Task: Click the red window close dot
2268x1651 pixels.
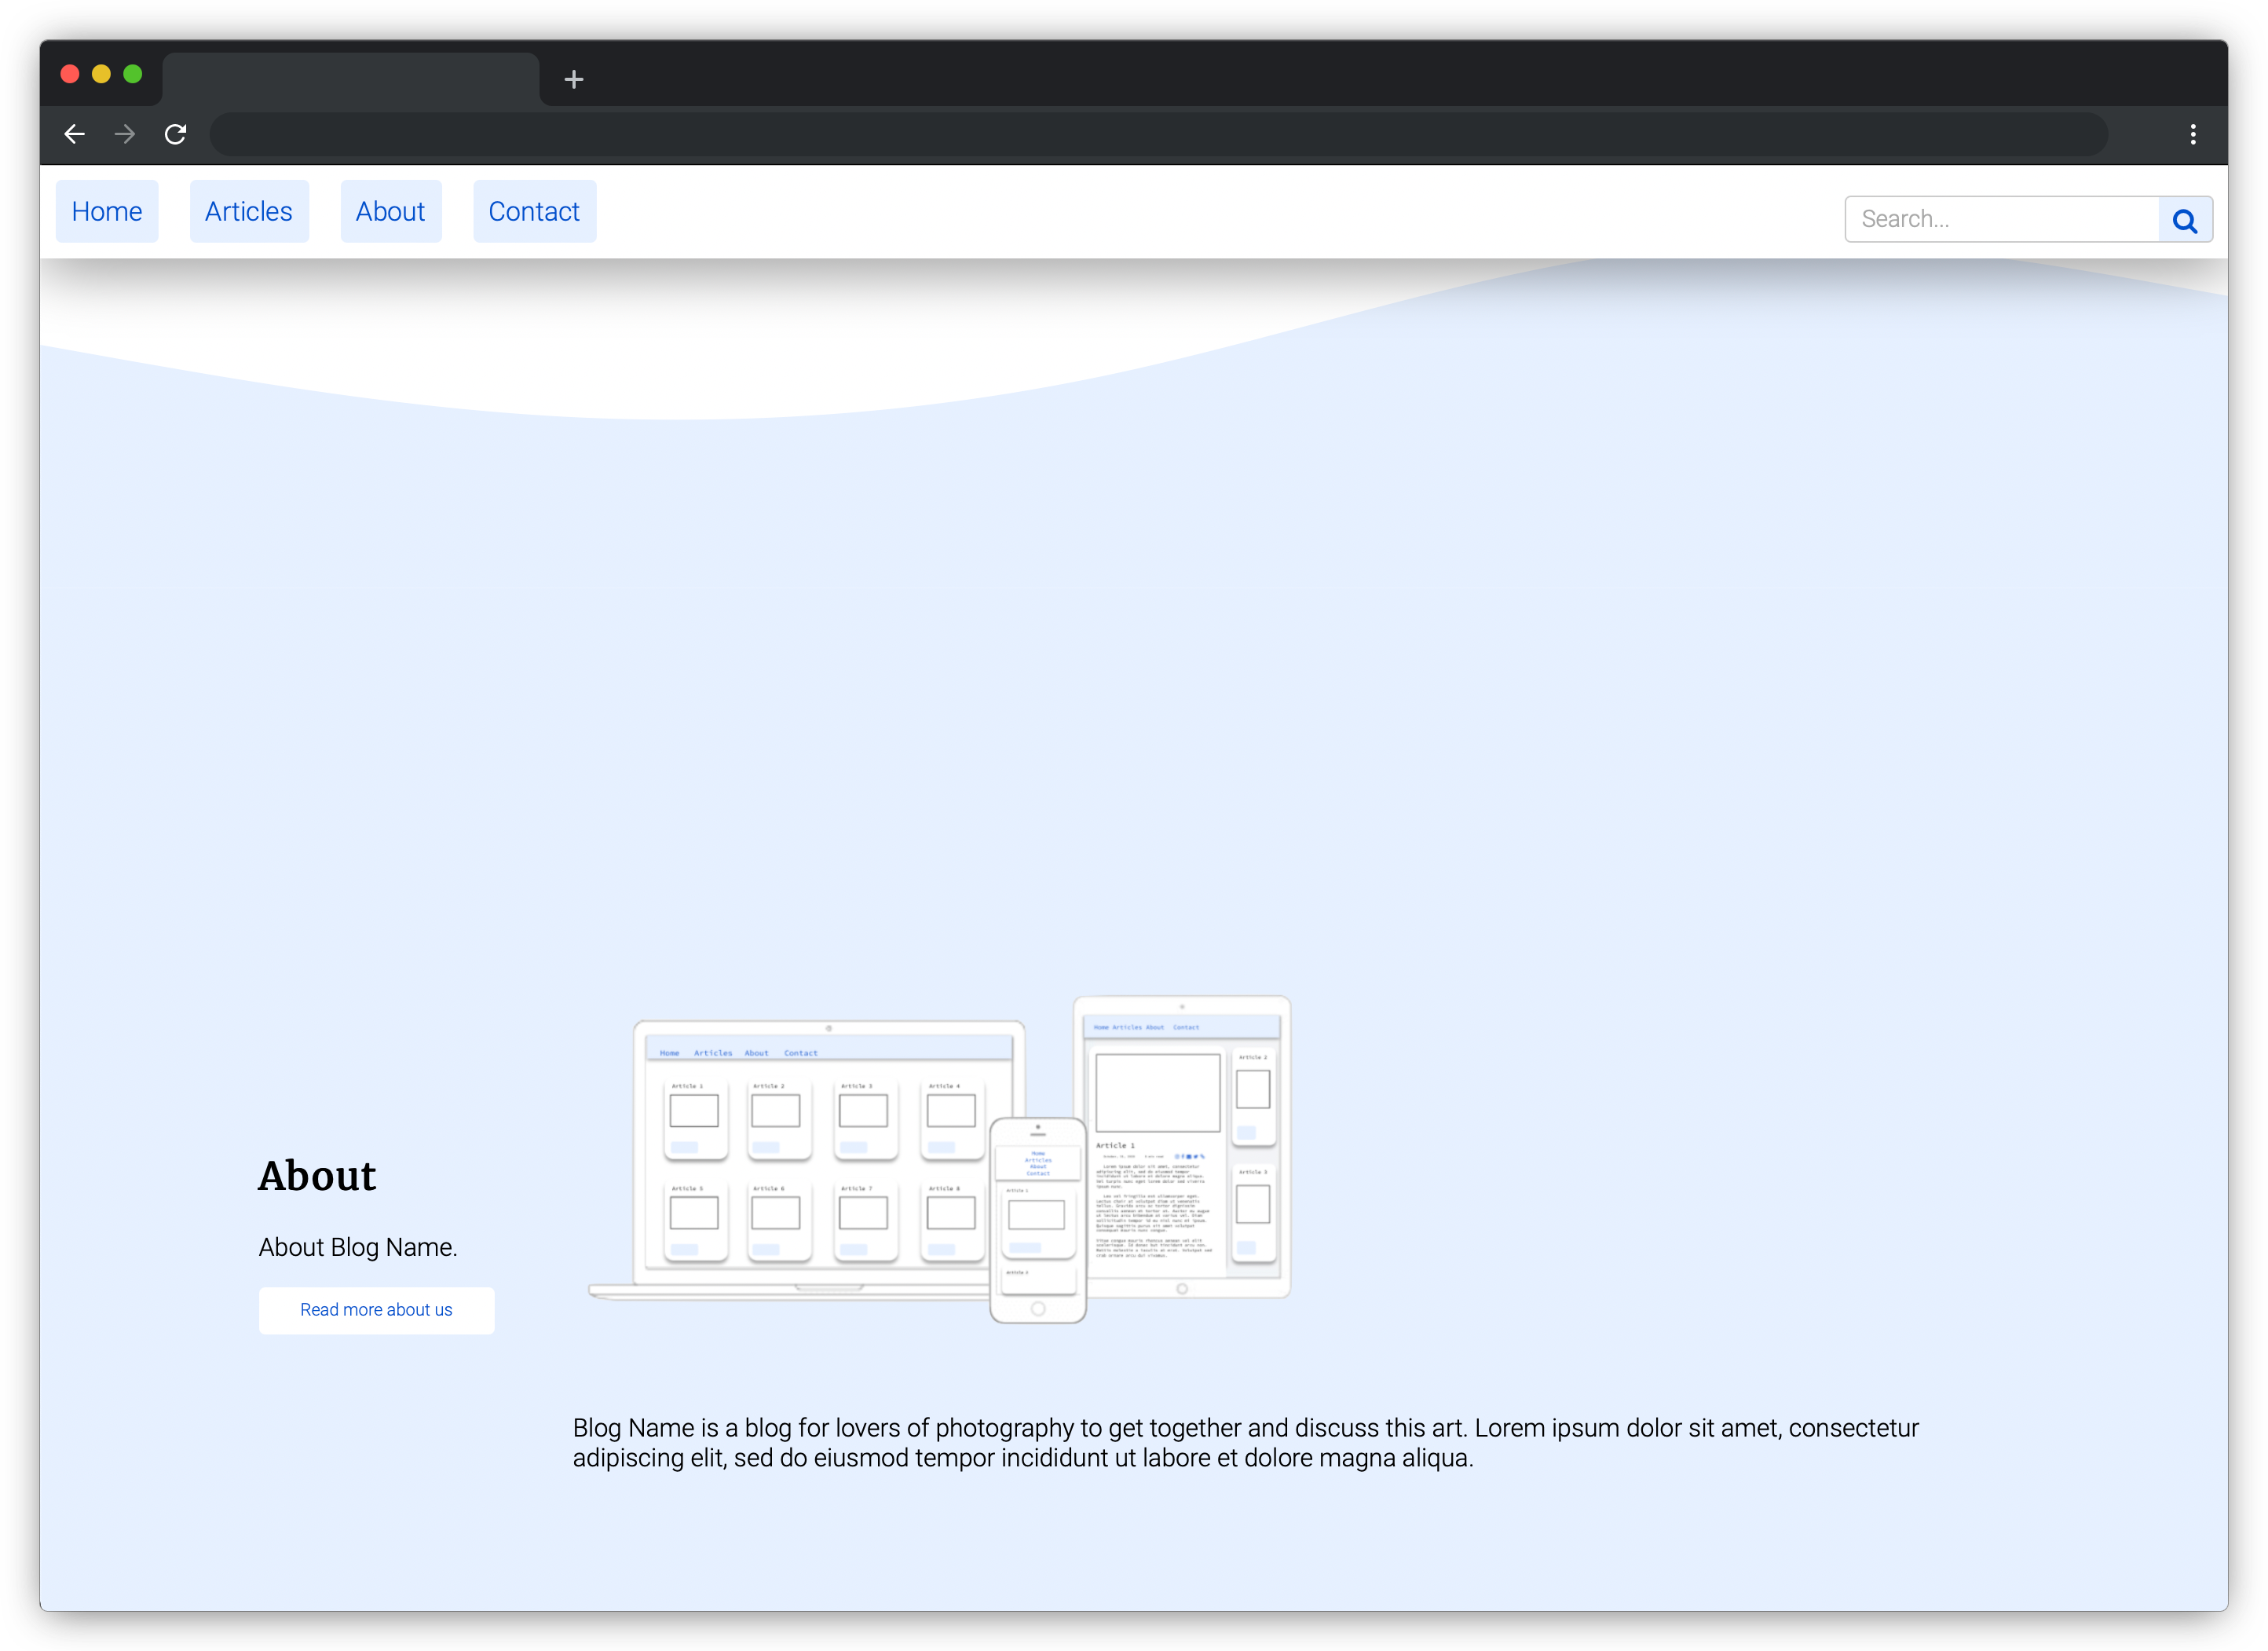Action: [70, 74]
